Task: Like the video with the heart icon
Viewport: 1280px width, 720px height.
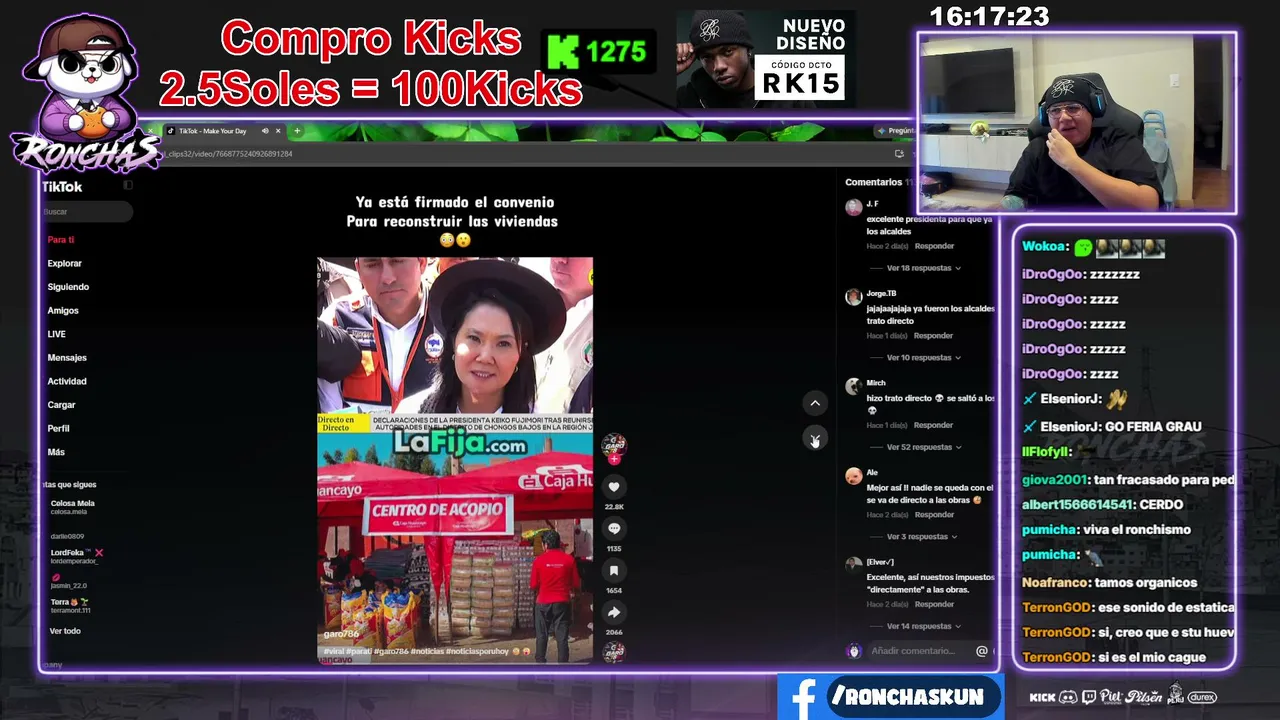Action: click(x=614, y=487)
